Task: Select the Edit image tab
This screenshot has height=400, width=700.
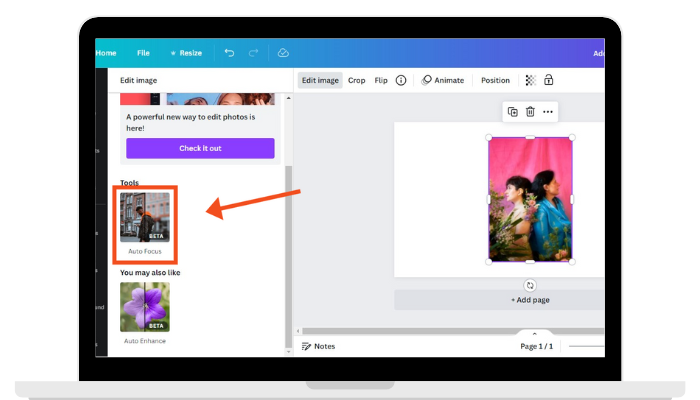Action: (x=320, y=80)
